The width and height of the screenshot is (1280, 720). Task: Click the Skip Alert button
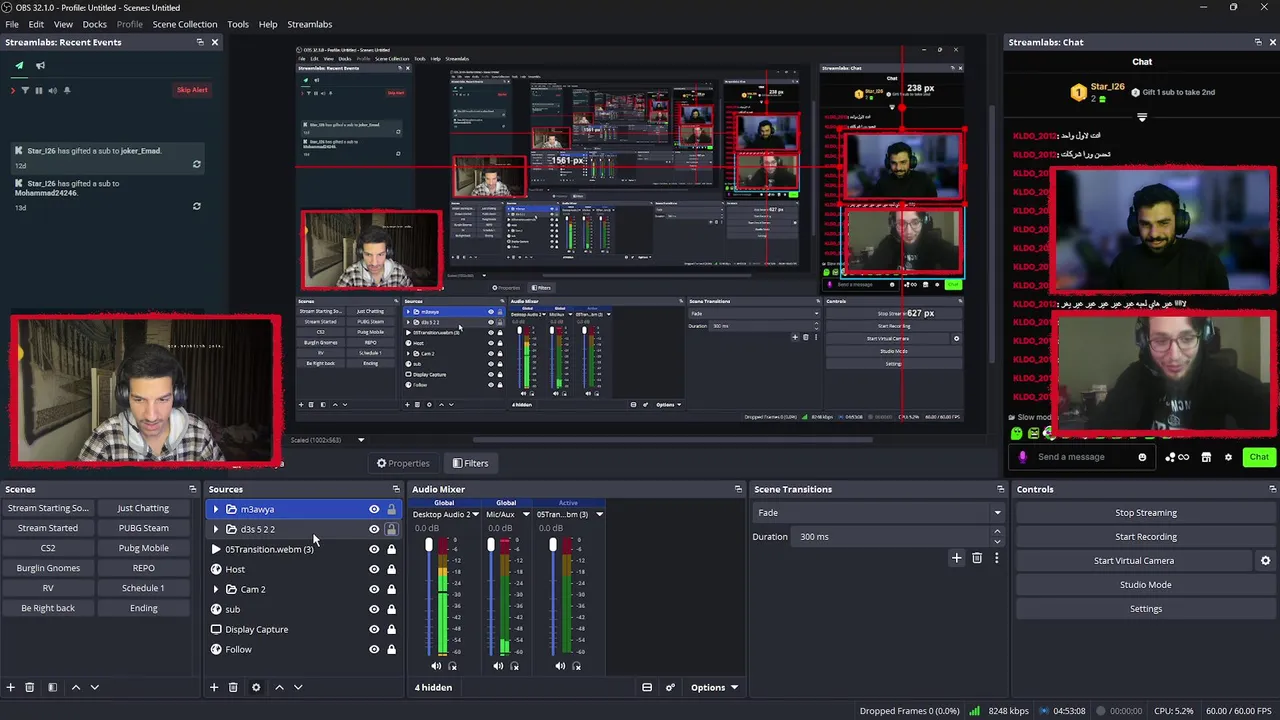[192, 90]
